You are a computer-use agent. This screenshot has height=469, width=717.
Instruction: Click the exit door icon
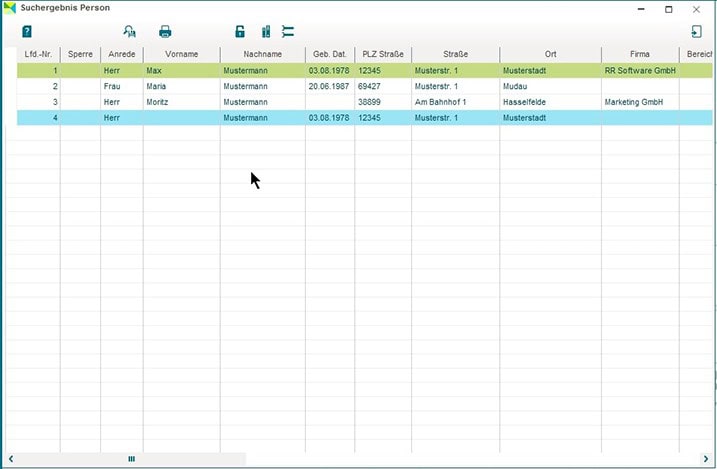696,32
